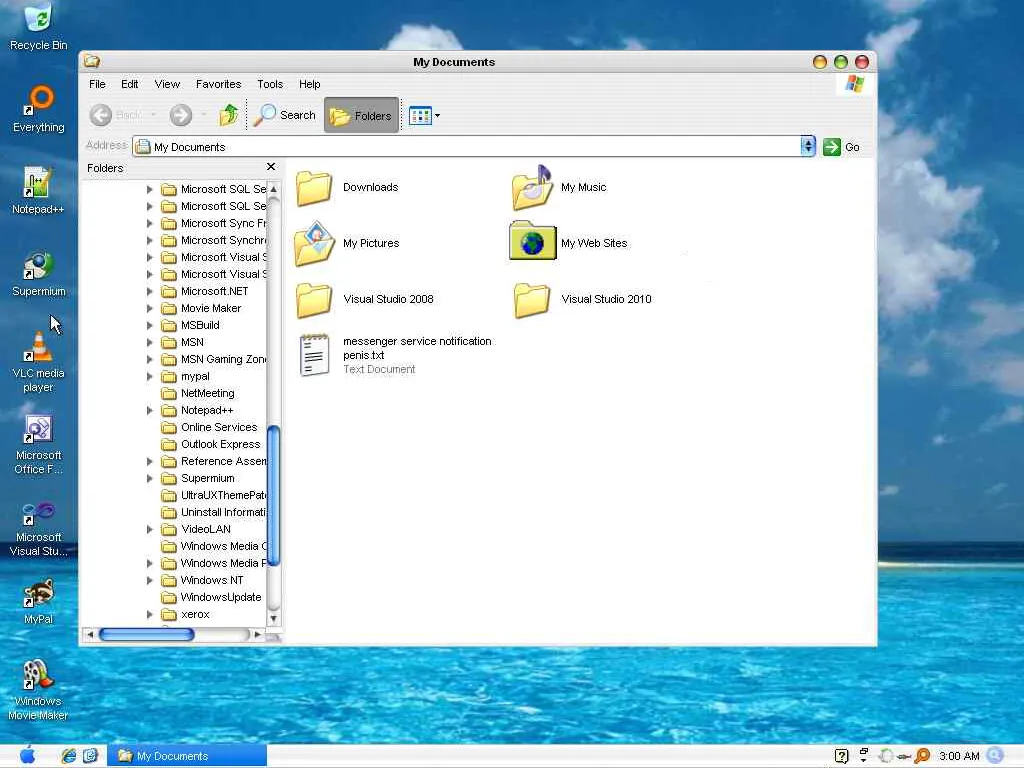Open the Tools menu
Viewport: 1024px width, 768px height.
(x=270, y=84)
